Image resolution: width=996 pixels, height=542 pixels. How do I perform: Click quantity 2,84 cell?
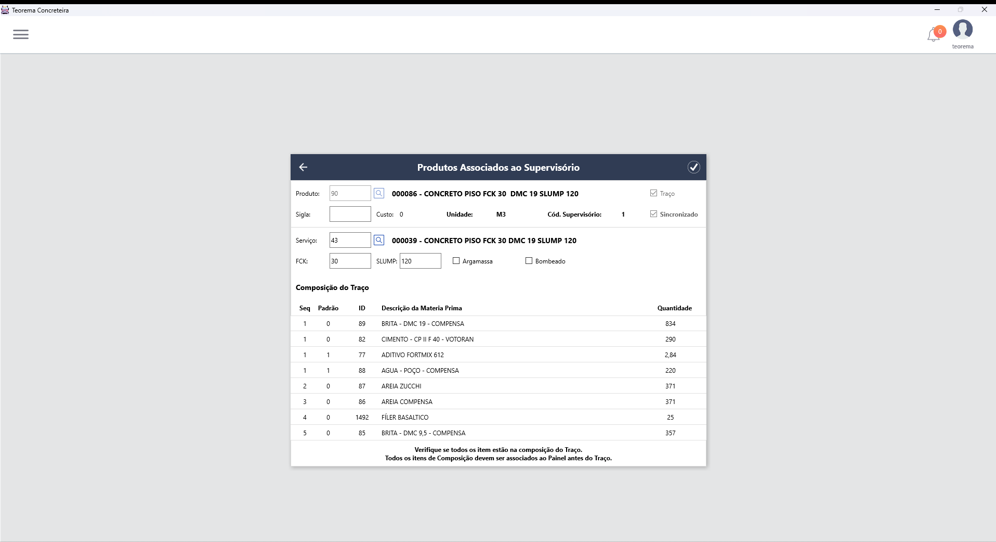pos(670,355)
